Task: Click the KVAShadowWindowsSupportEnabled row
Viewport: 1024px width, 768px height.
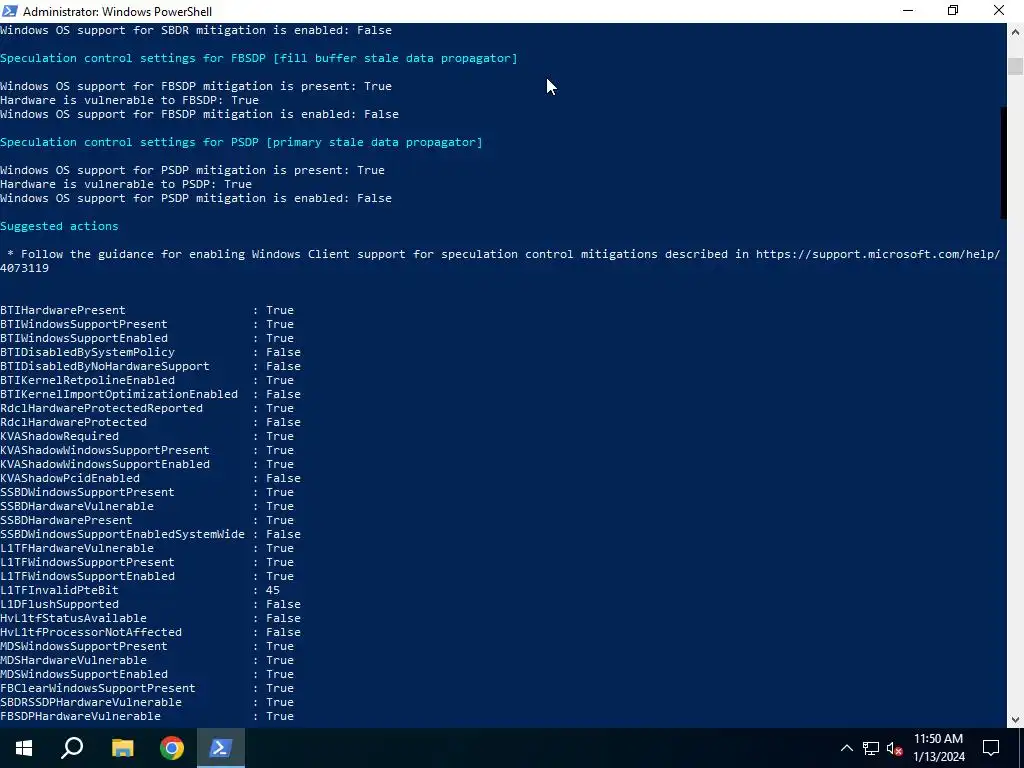Action: coord(147,464)
